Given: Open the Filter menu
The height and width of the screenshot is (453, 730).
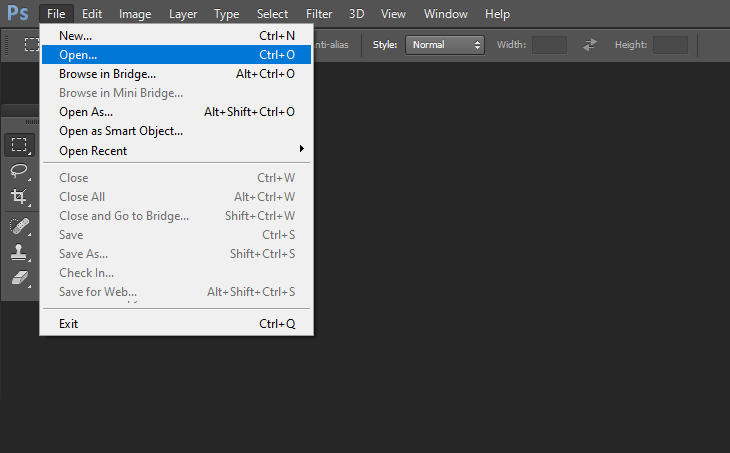Looking at the screenshot, I should tap(319, 14).
